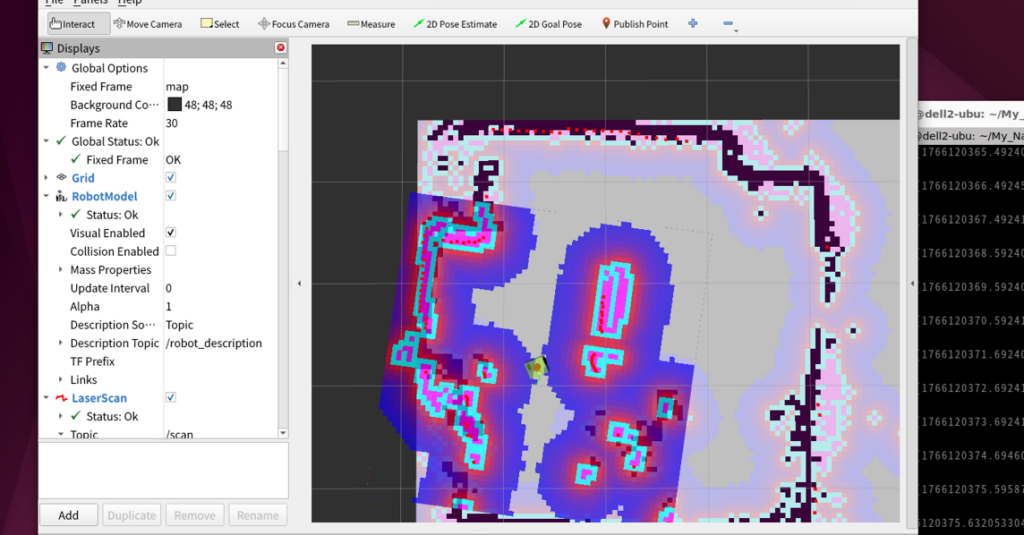Click the Add display button
The width and height of the screenshot is (1024, 535).
(x=68, y=515)
